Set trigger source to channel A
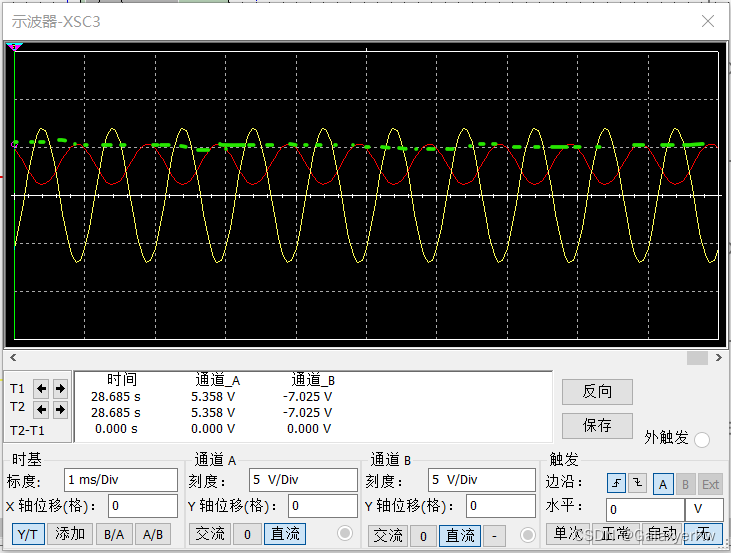The image size is (731, 553). 663,484
